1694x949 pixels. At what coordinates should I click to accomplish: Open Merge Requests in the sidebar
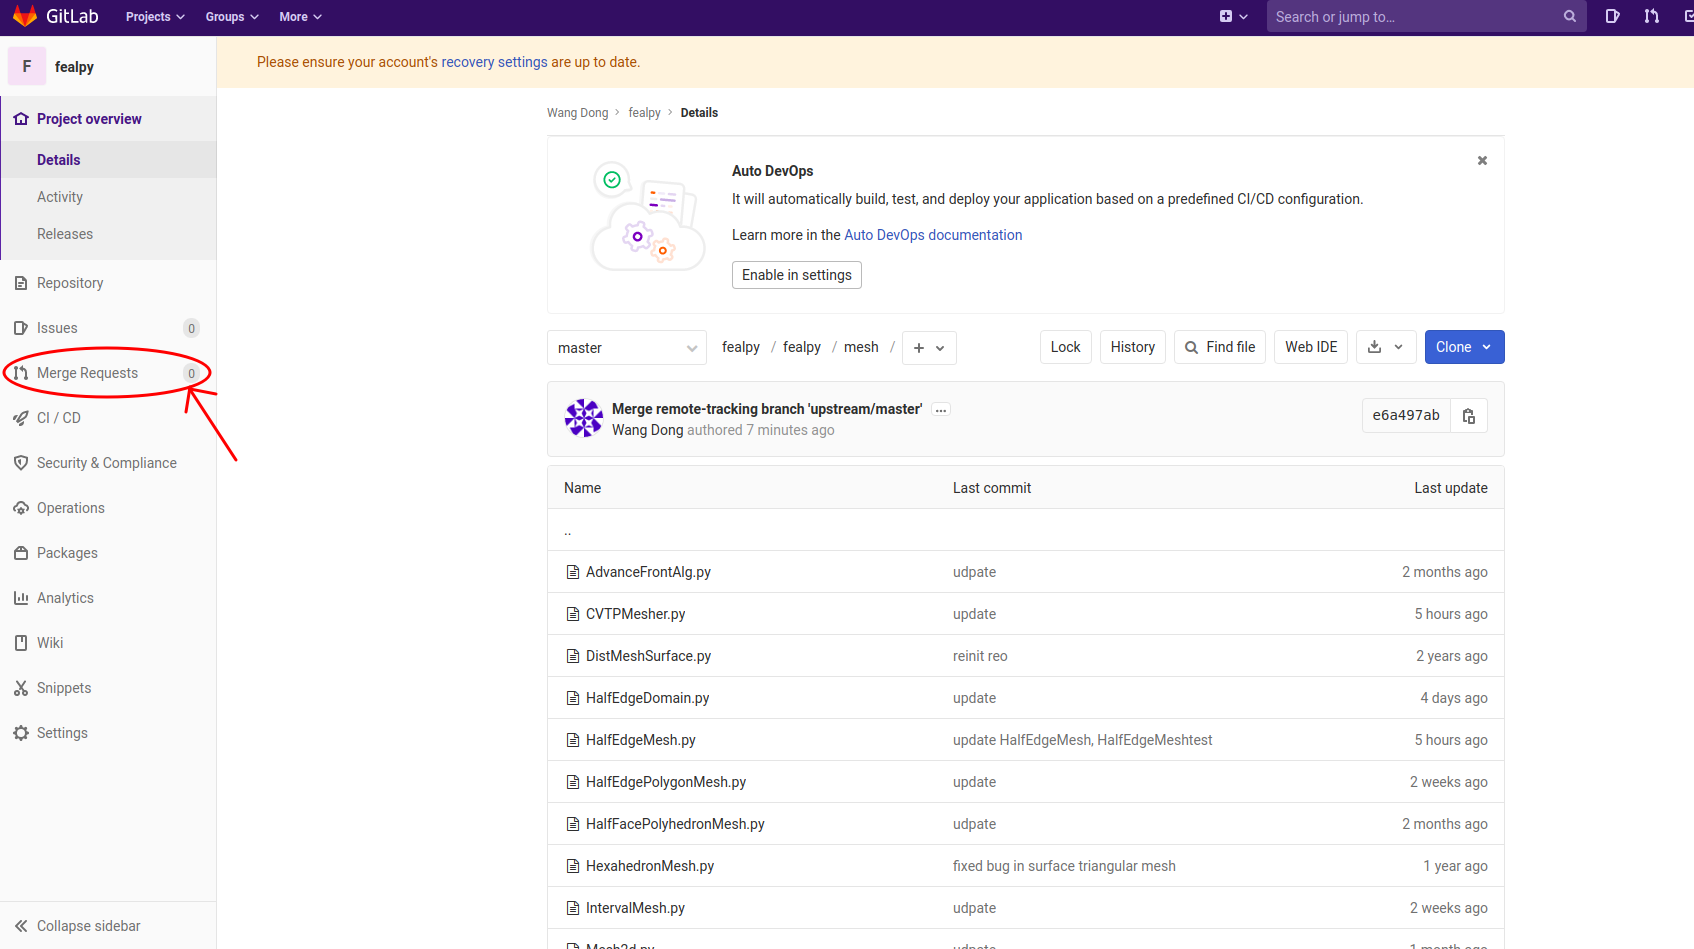108,373
